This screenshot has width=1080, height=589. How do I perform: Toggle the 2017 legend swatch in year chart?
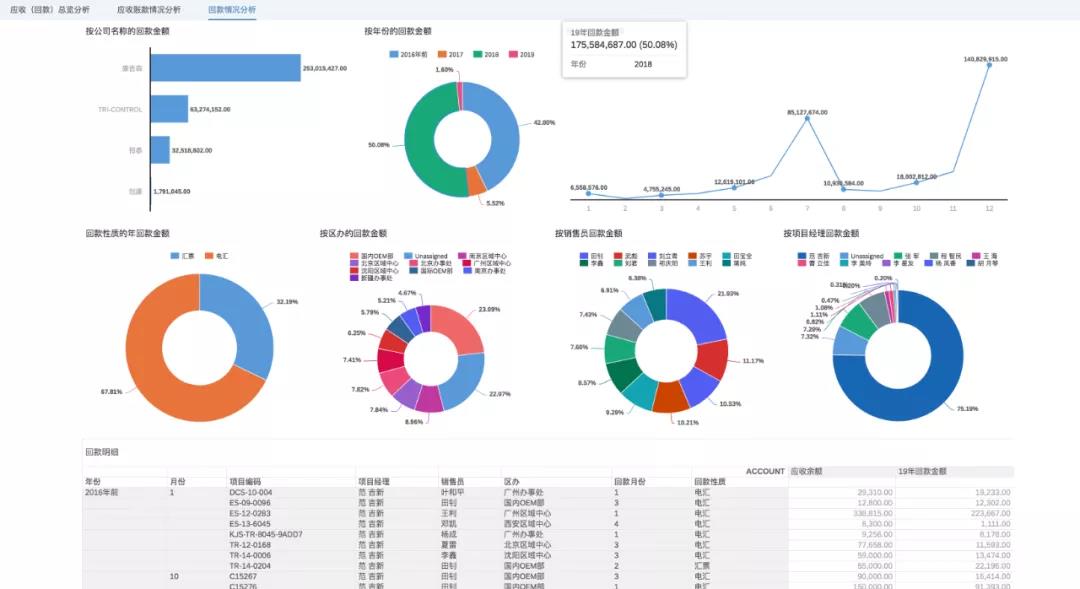[441, 54]
